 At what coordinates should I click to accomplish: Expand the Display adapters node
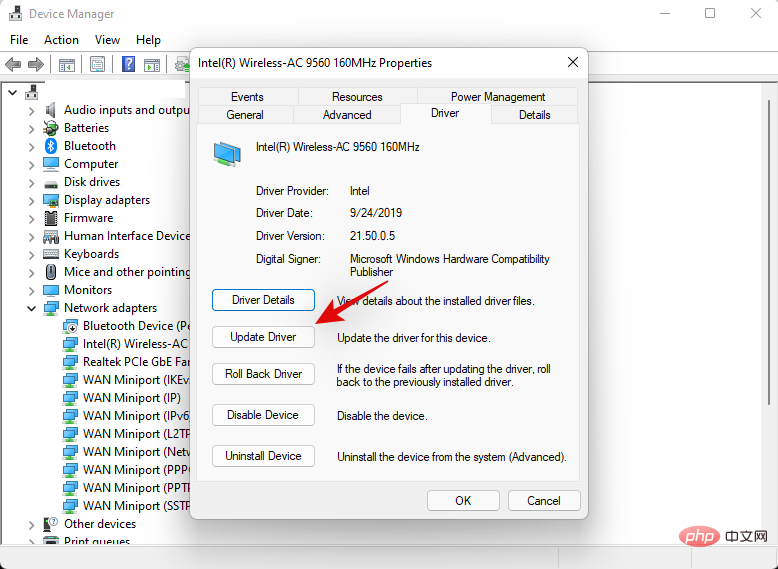pyautogui.click(x=32, y=201)
